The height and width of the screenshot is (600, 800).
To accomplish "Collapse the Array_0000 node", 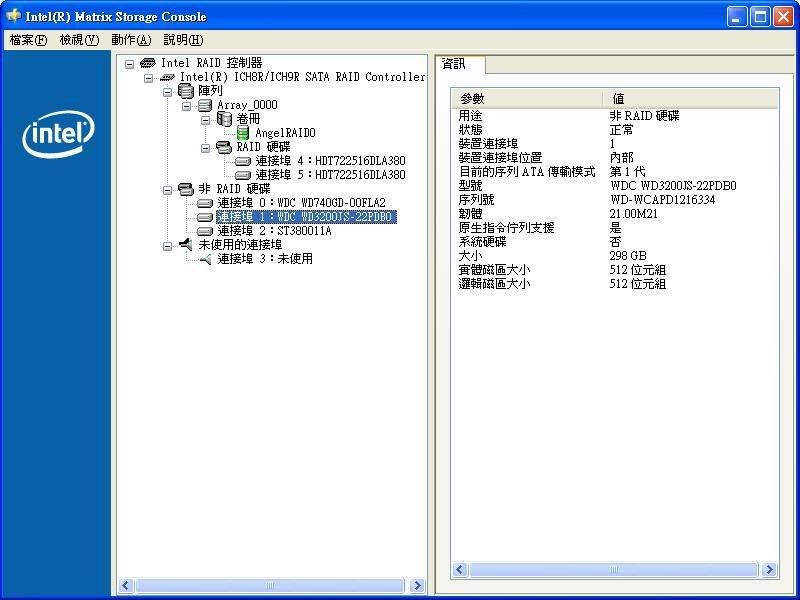I will point(187,106).
